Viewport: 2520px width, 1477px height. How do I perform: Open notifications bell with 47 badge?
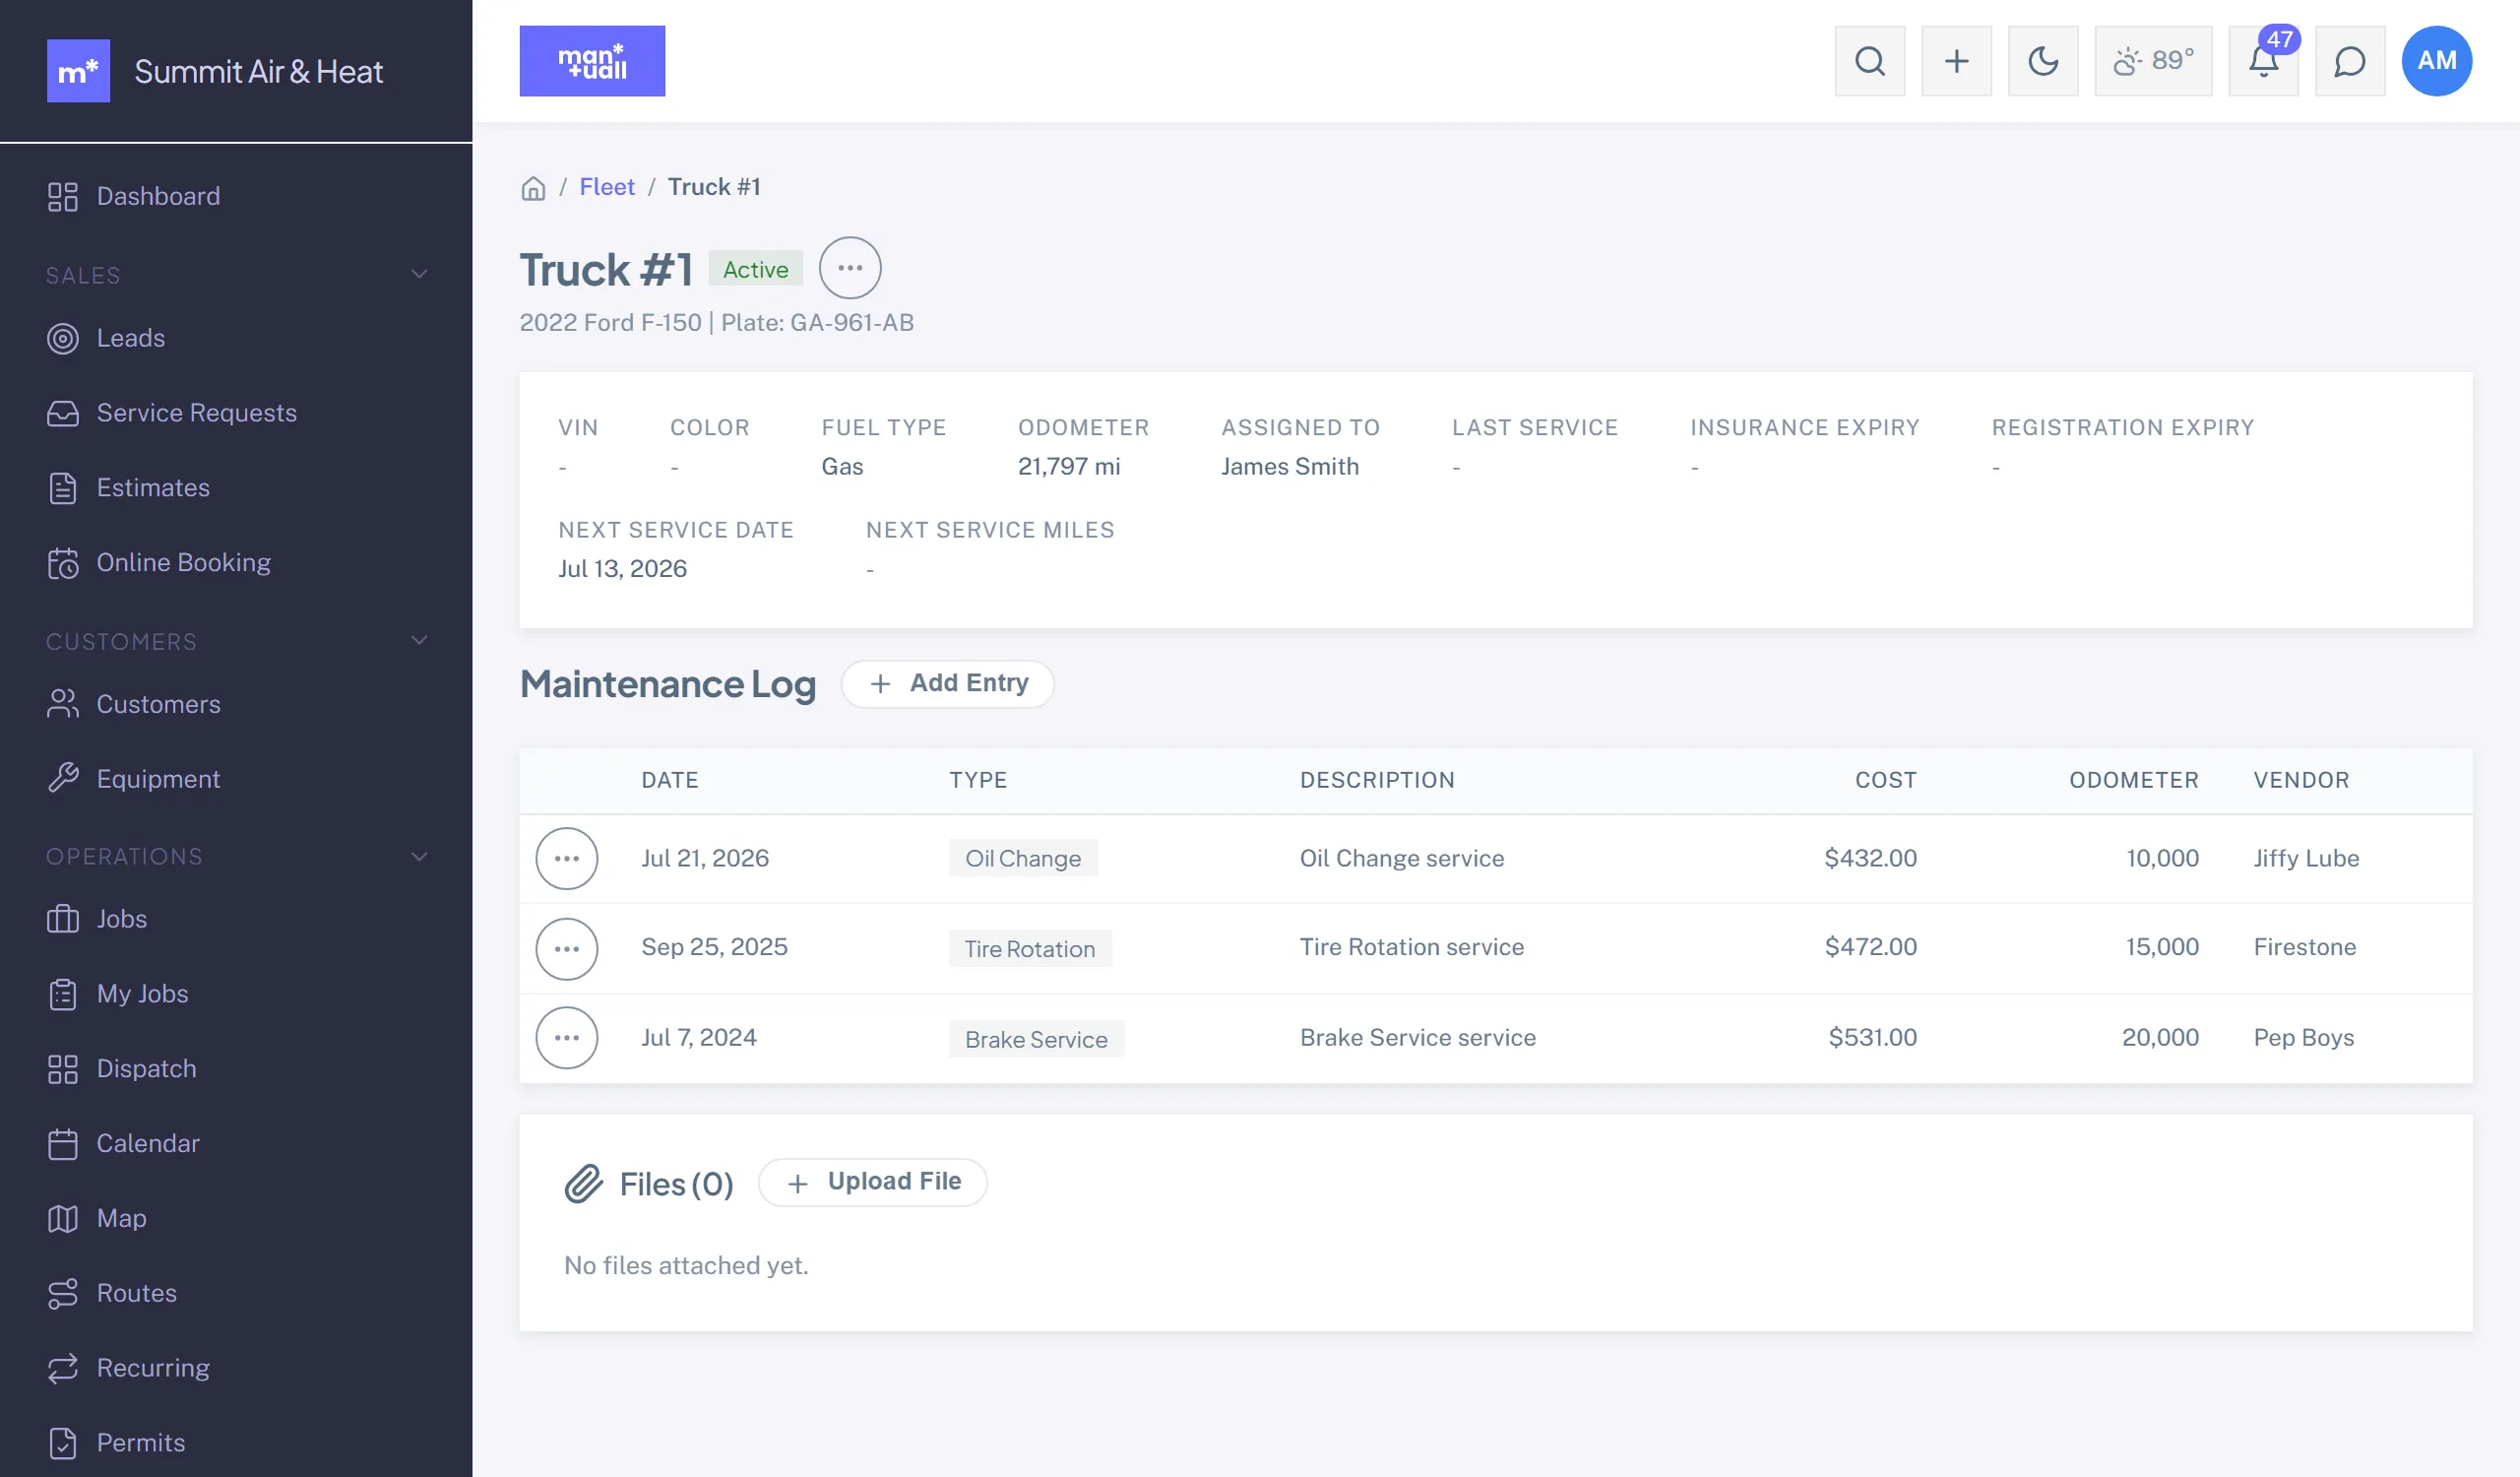click(2263, 61)
